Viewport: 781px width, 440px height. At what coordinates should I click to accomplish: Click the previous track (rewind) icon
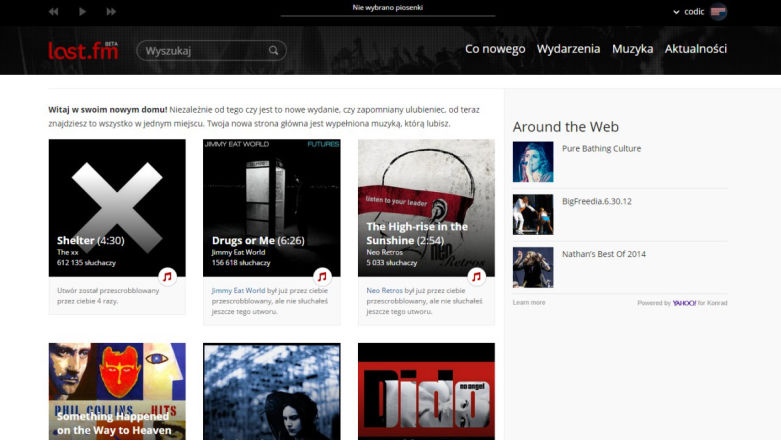pyautogui.click(x=53, y=11)
